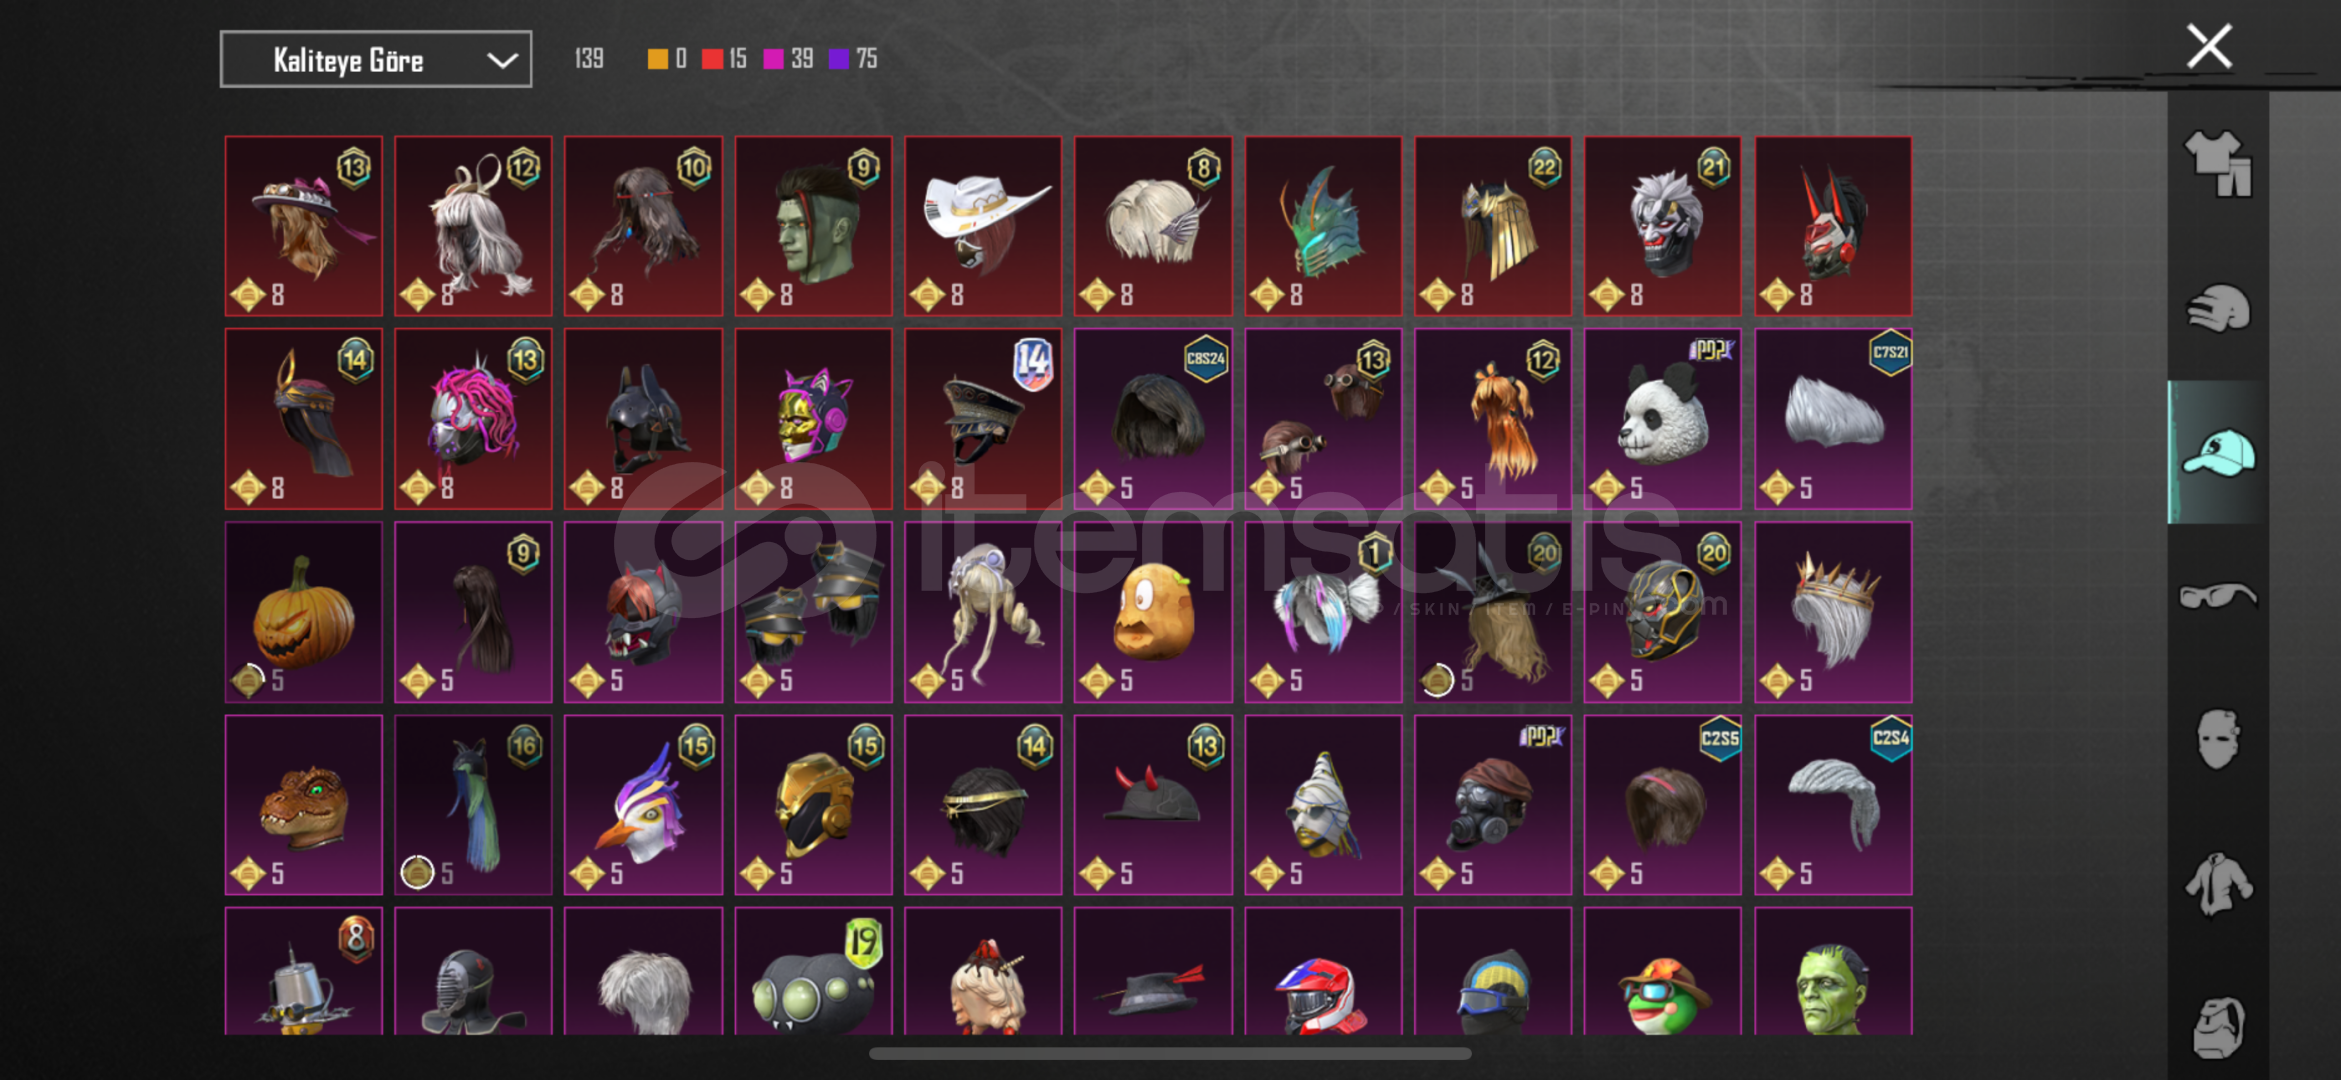Screen dimensions: 2341x1080
Task: Open the face mask category icon
Action: pyautogui.click(x=2218, y=740)
